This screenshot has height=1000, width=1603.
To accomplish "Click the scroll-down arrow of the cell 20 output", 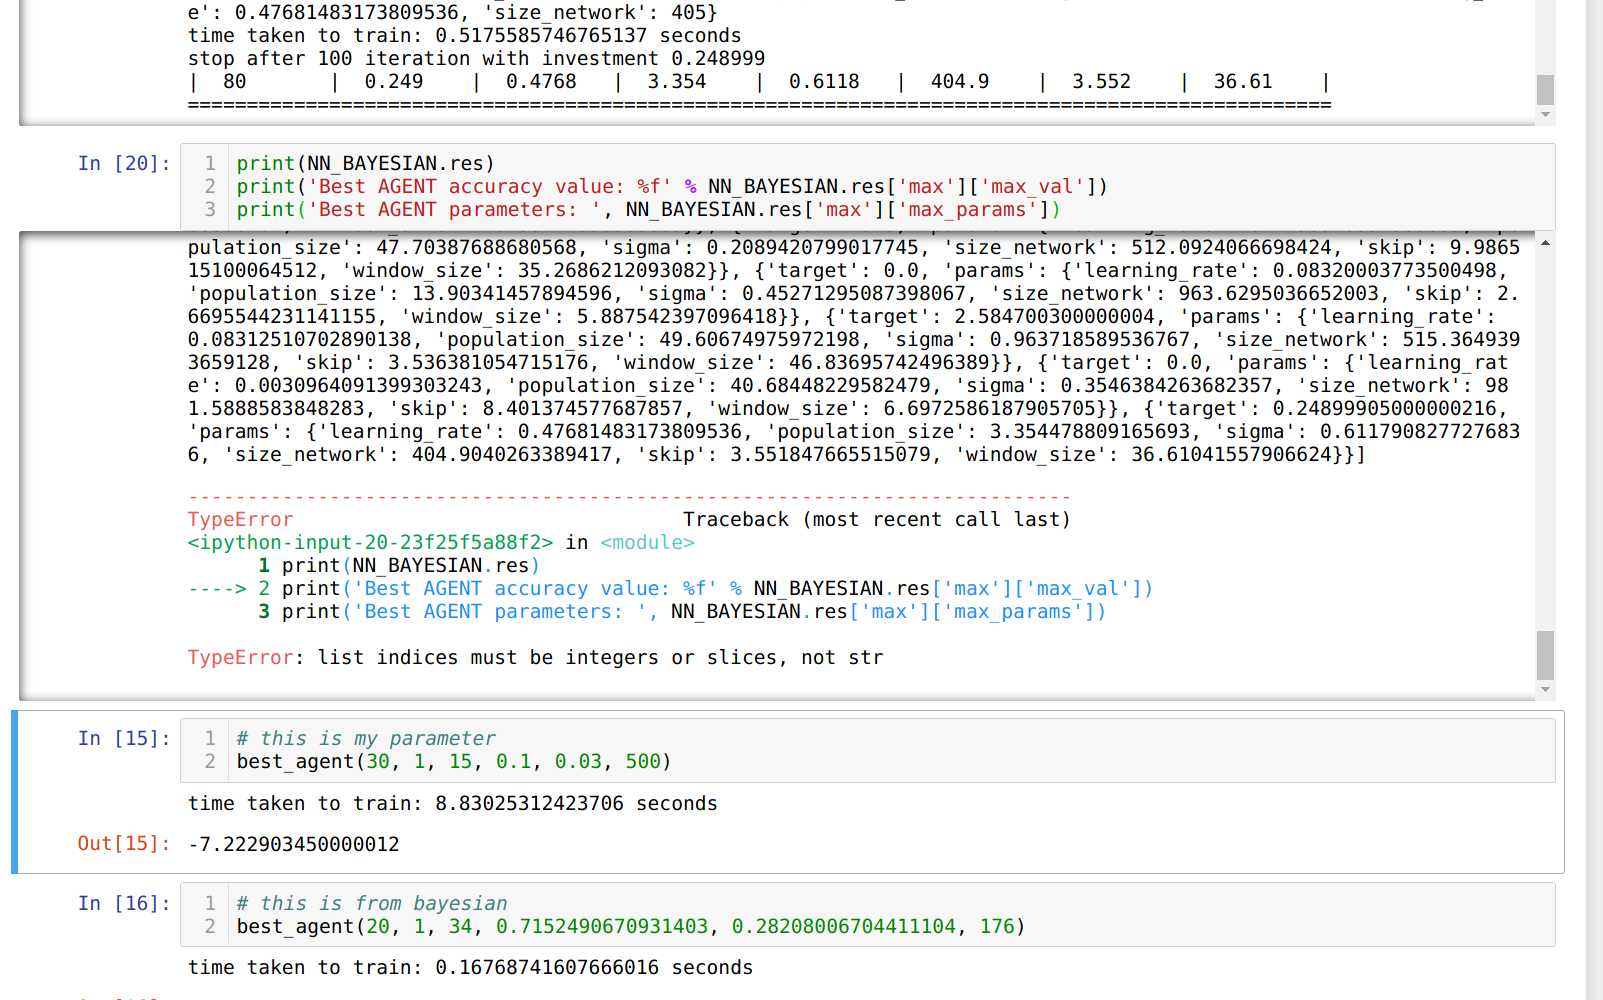I will click(1545, 689).
